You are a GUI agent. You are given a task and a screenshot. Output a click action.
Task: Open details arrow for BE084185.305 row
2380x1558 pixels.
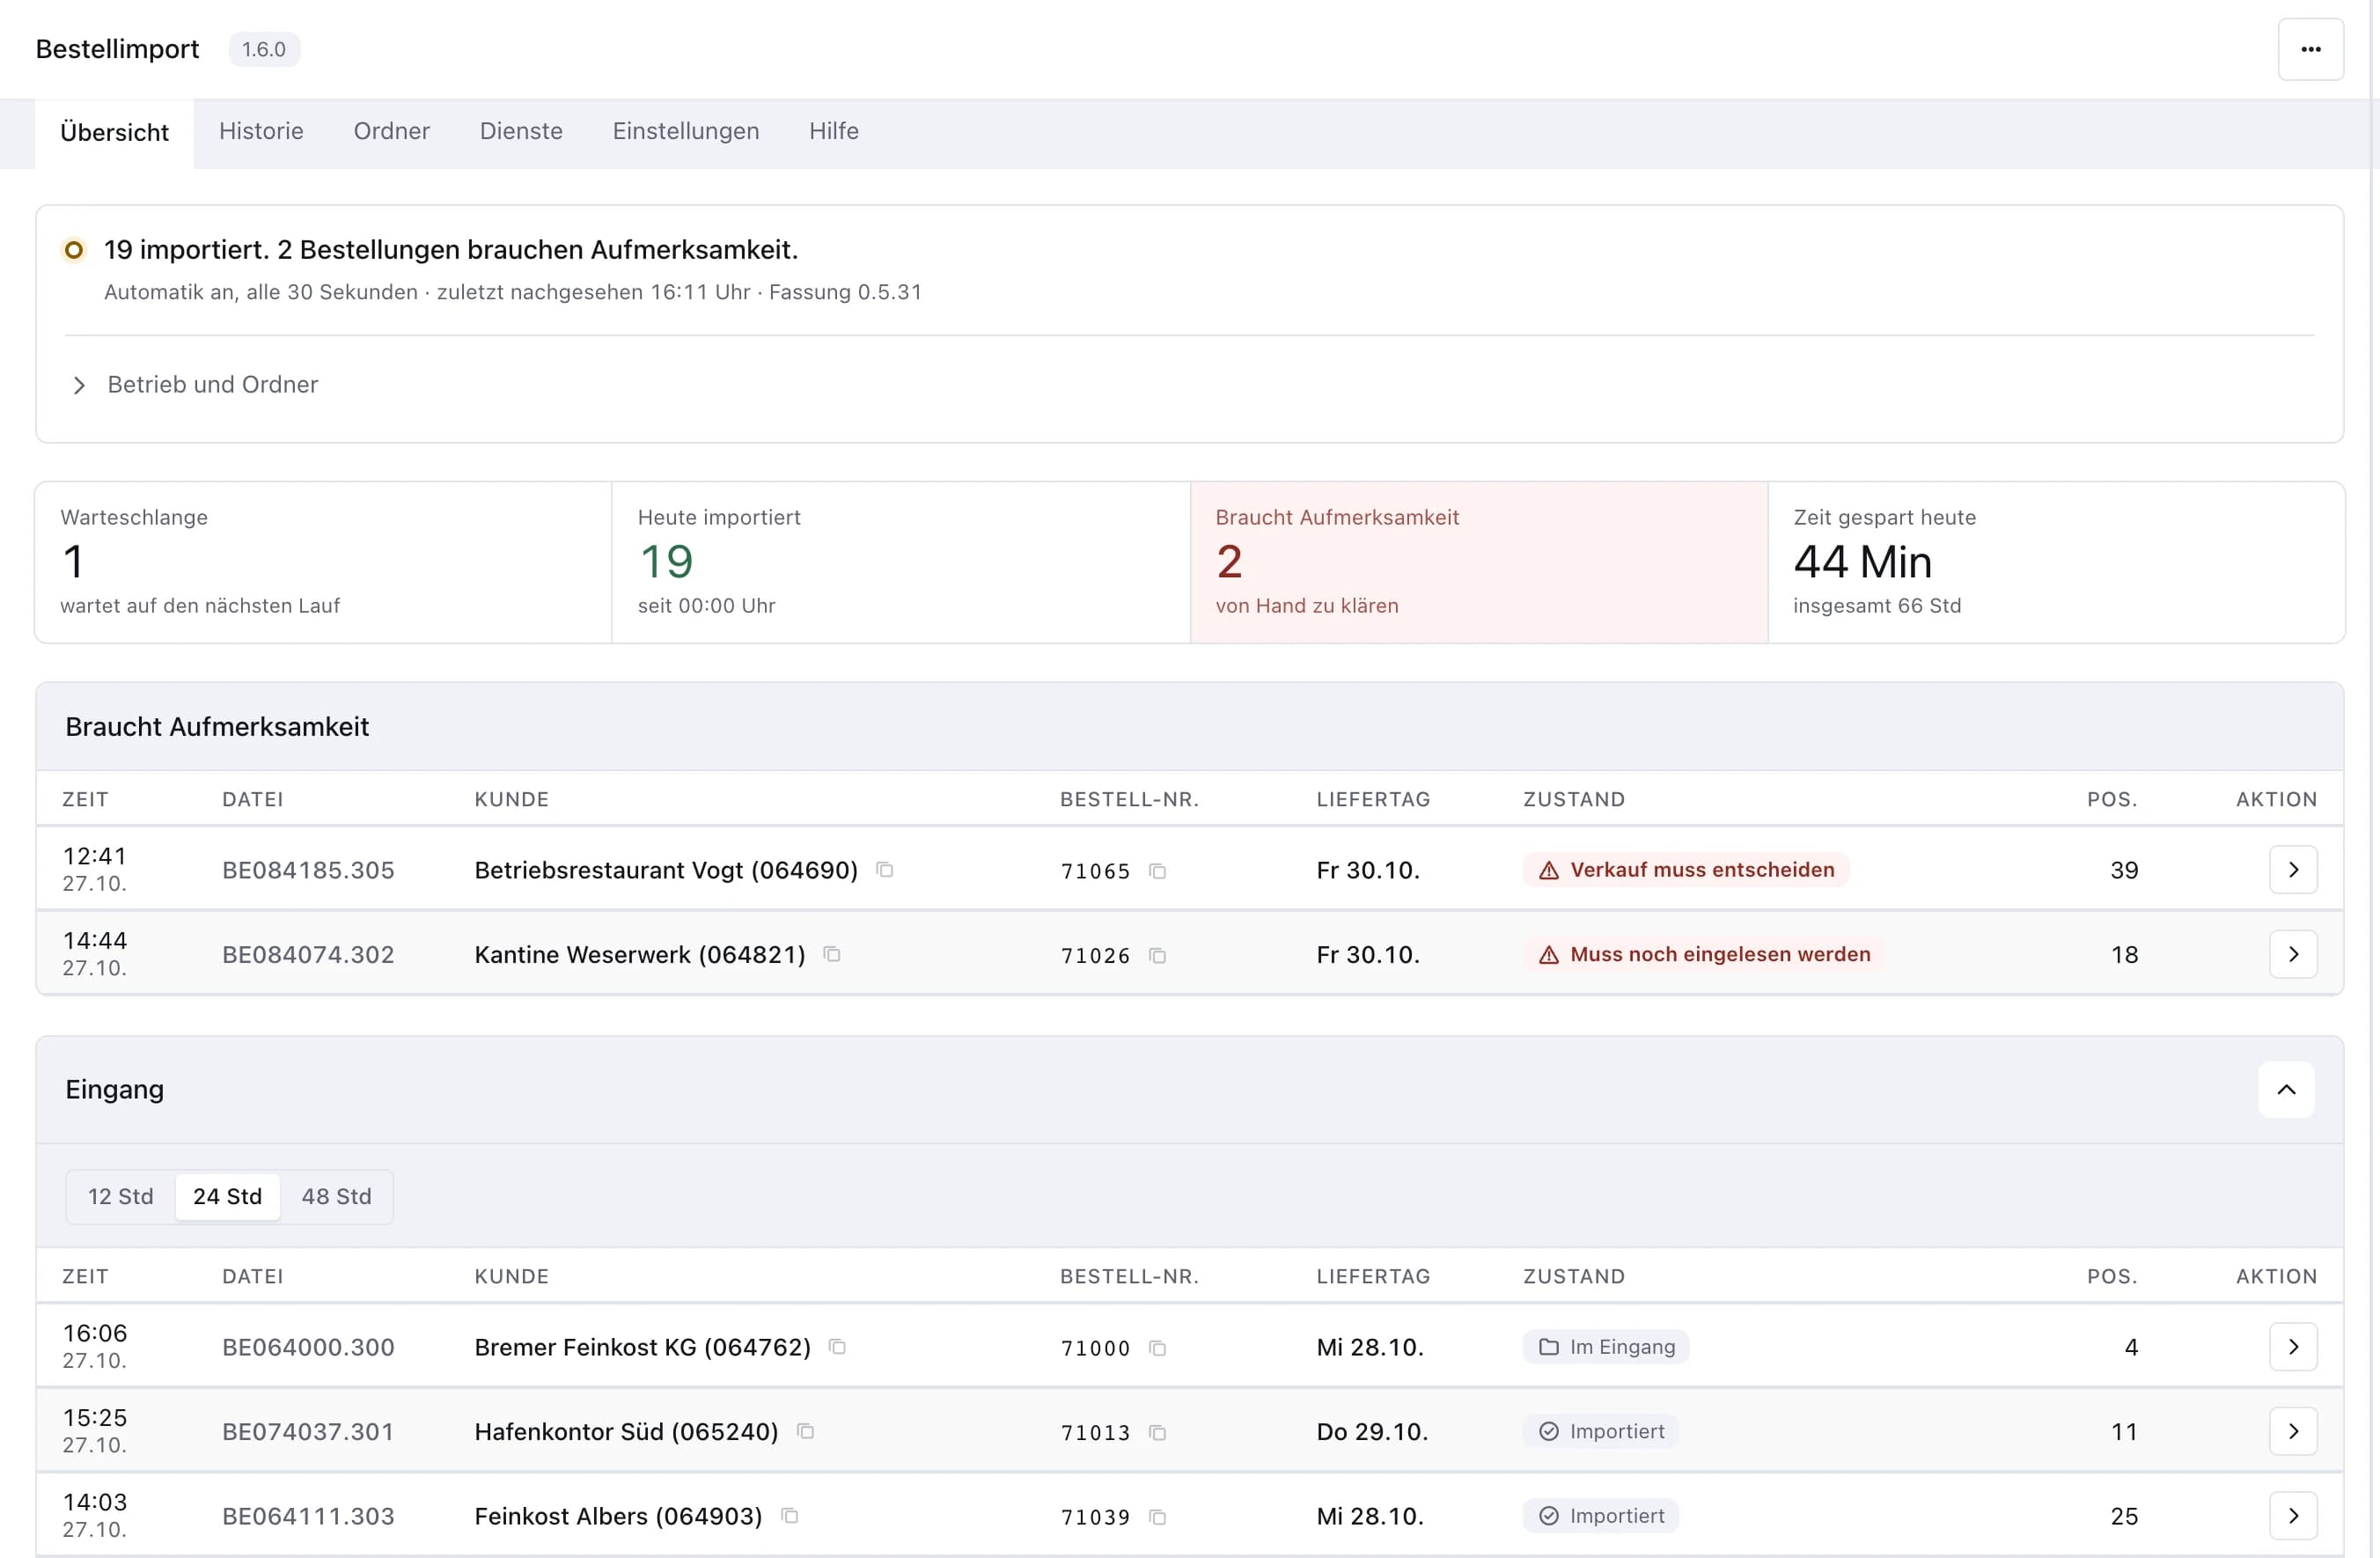[2292, 869]
